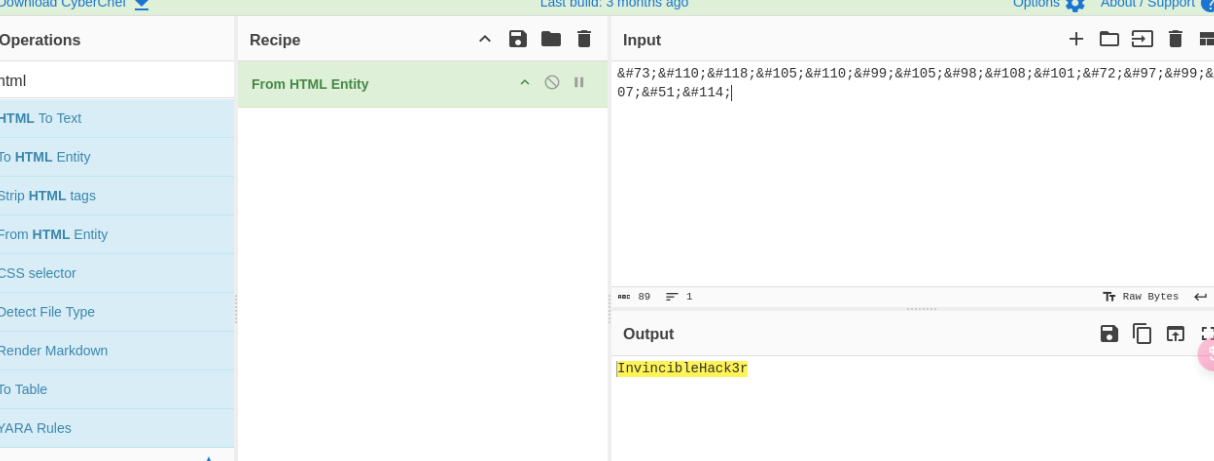Load a saved recipe folder icon
The image size is (1214, 461).
pyautogui.click(x=551, y=39)
